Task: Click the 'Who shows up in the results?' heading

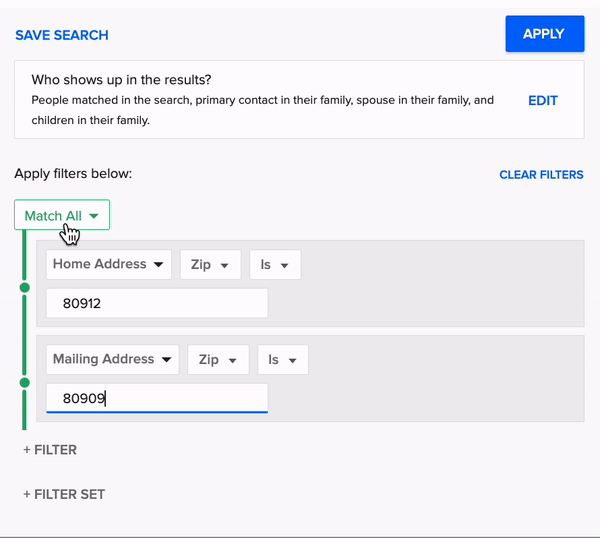Action: (128, 79)
